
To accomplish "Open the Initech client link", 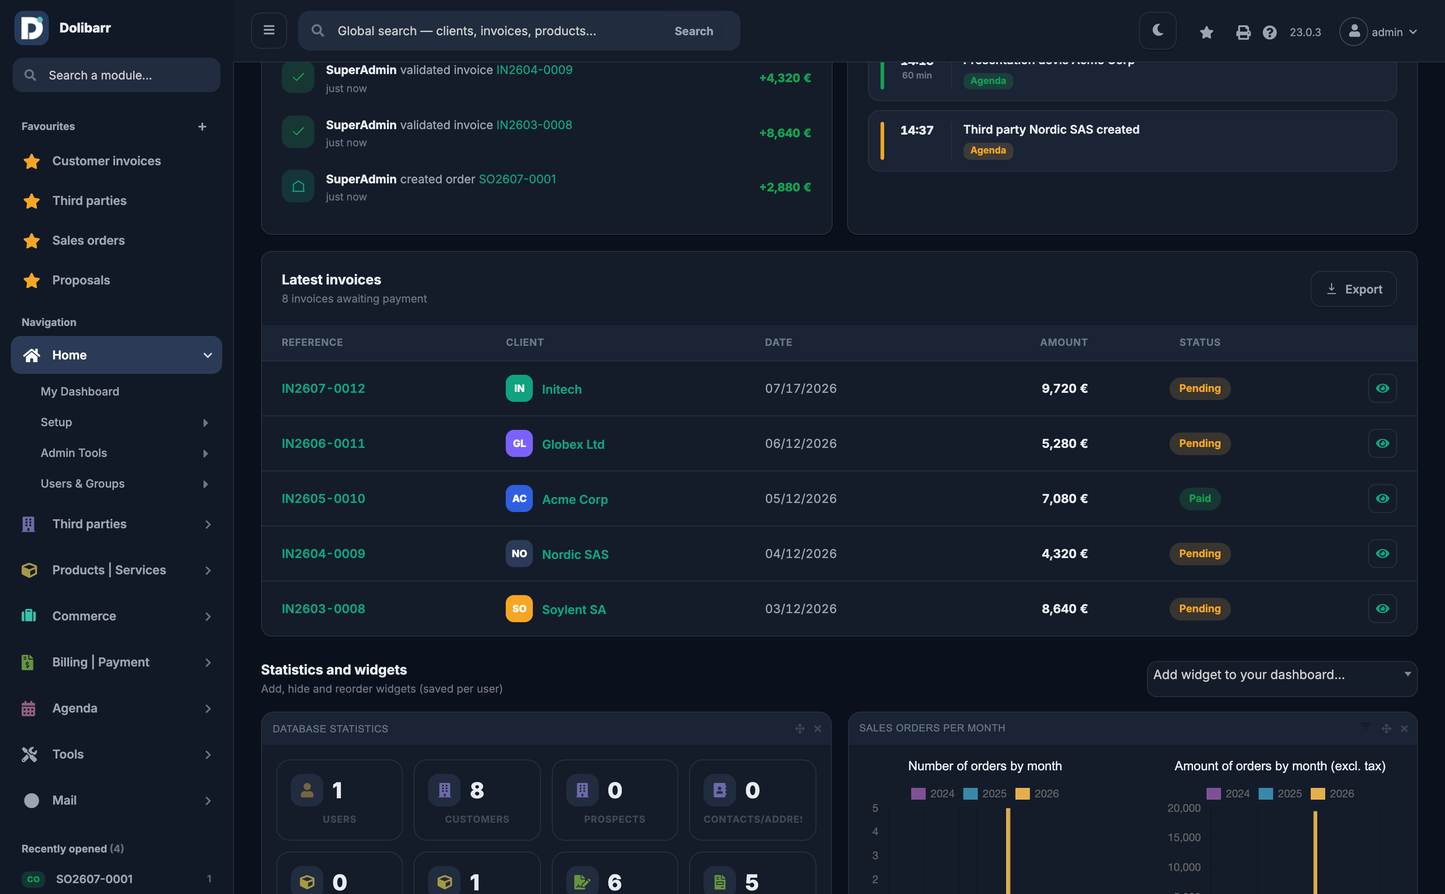I will coord(561,389).
